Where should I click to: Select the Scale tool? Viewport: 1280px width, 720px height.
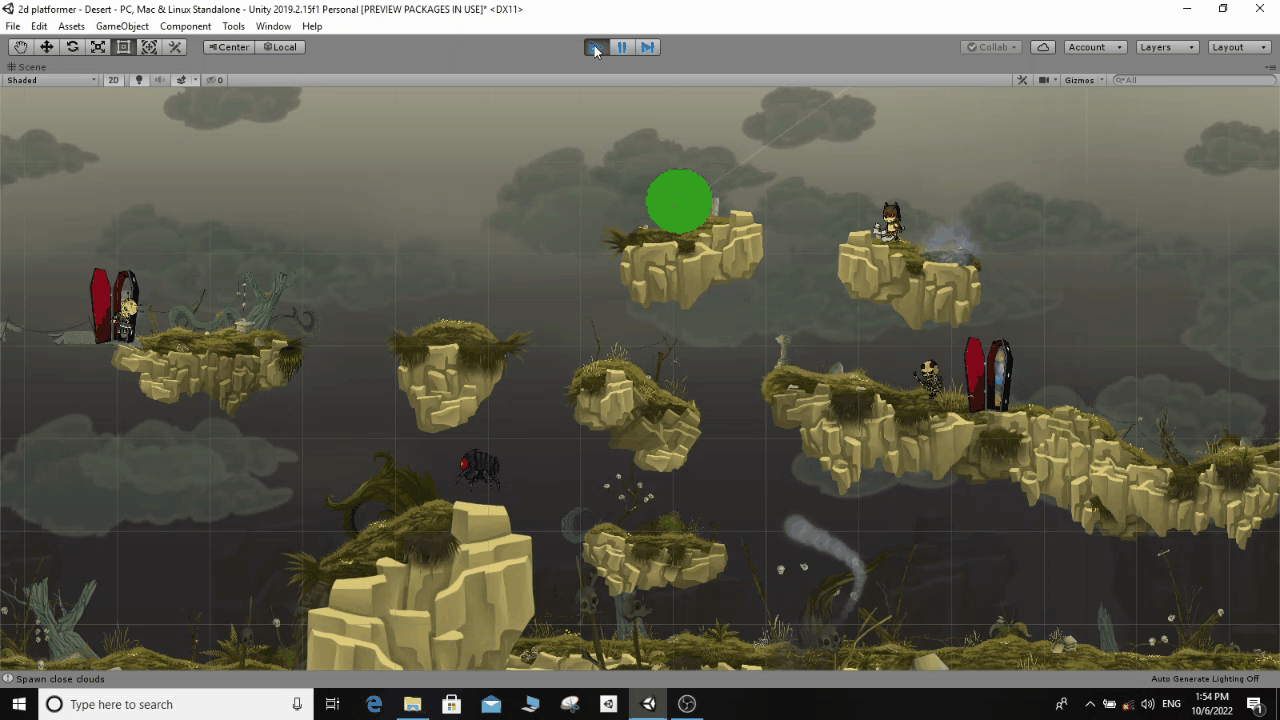tap(98, 47)
